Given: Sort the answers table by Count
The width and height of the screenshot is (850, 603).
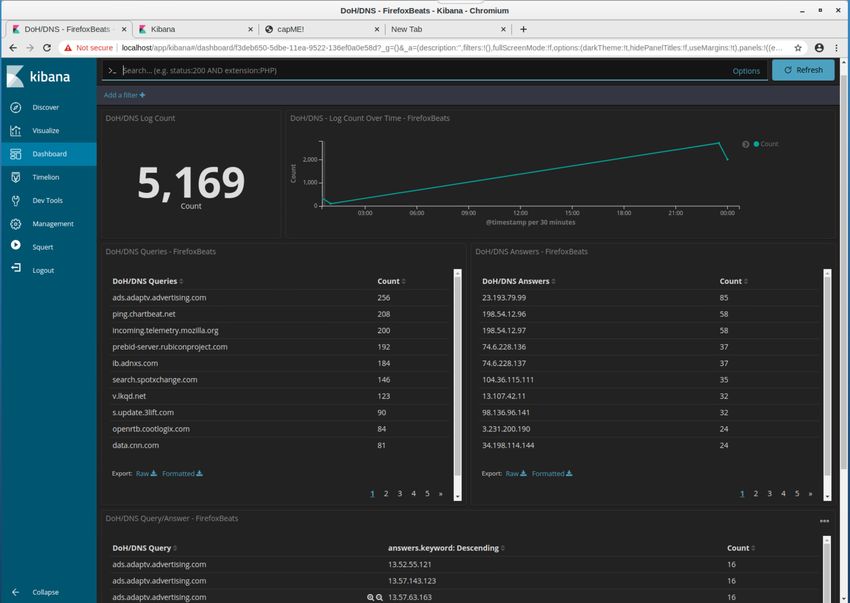Looking at the screenshot, I should point(733,281).
